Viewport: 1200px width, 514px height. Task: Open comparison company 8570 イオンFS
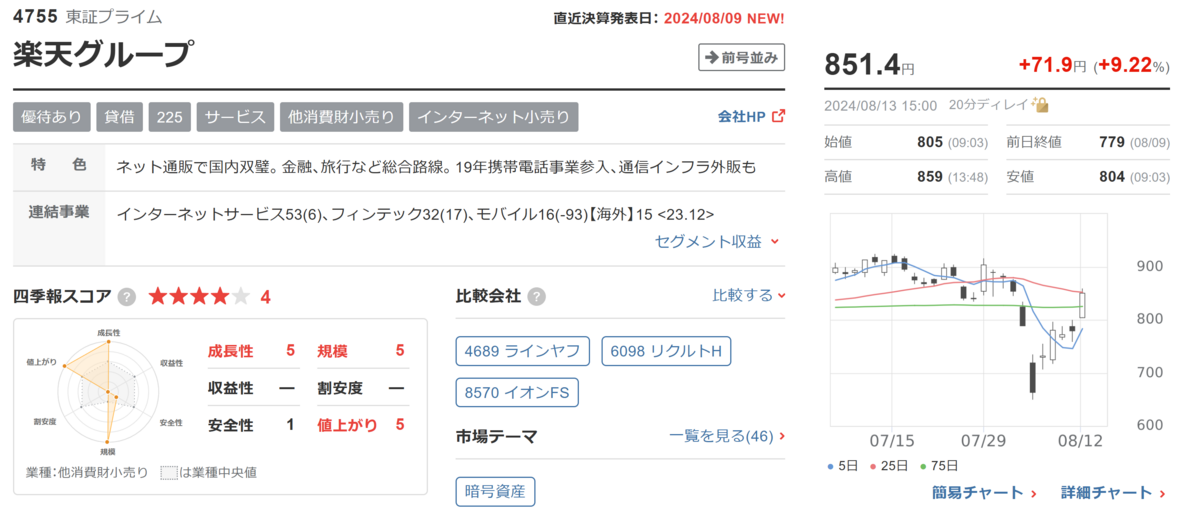pyautogui.click(x=517, y=393)
